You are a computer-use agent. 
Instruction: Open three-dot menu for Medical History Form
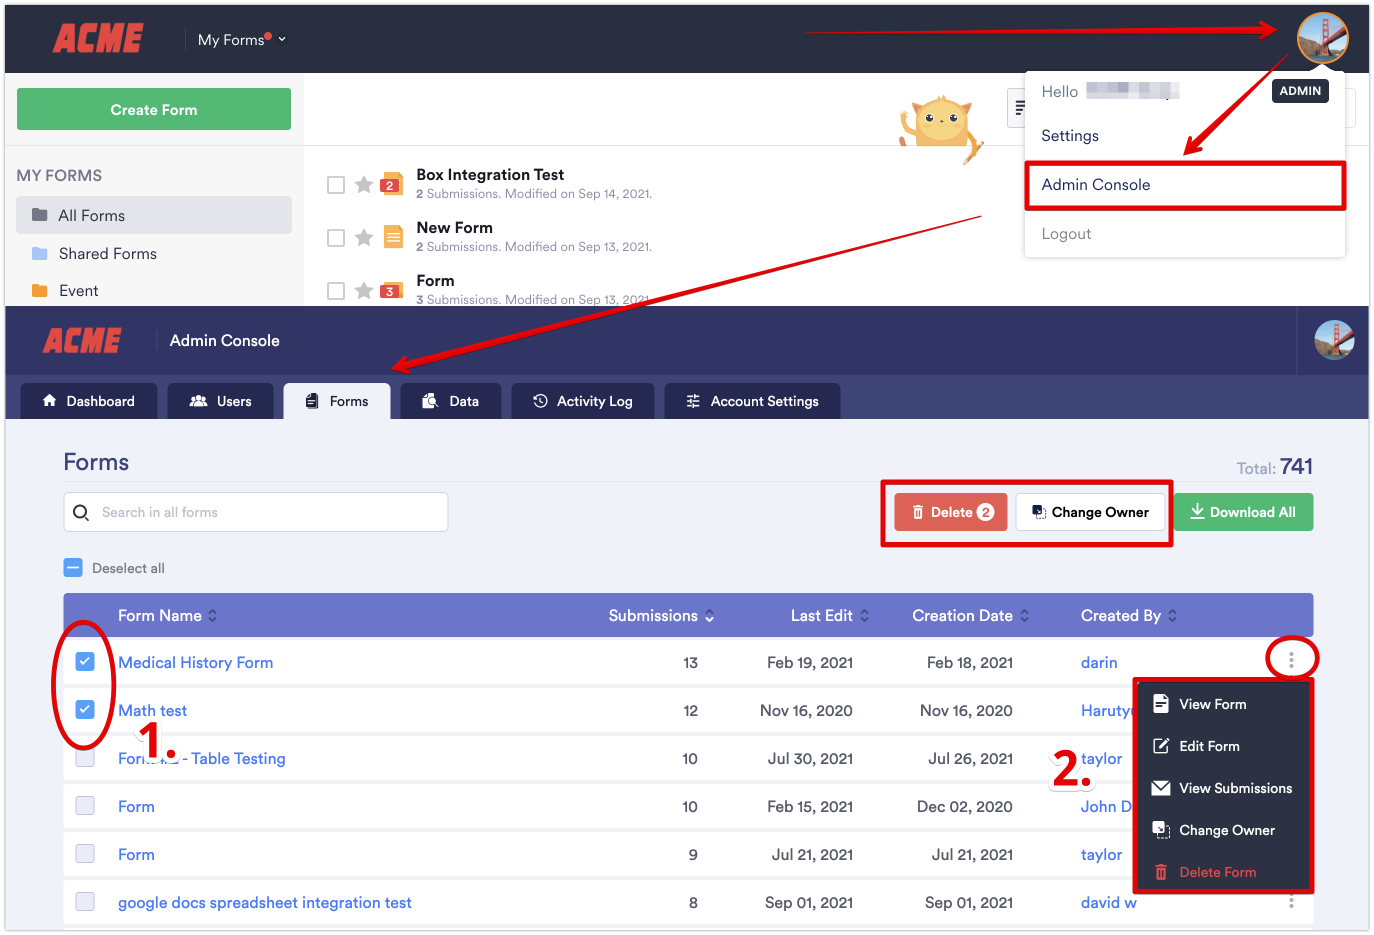[x=1291, y=660]
